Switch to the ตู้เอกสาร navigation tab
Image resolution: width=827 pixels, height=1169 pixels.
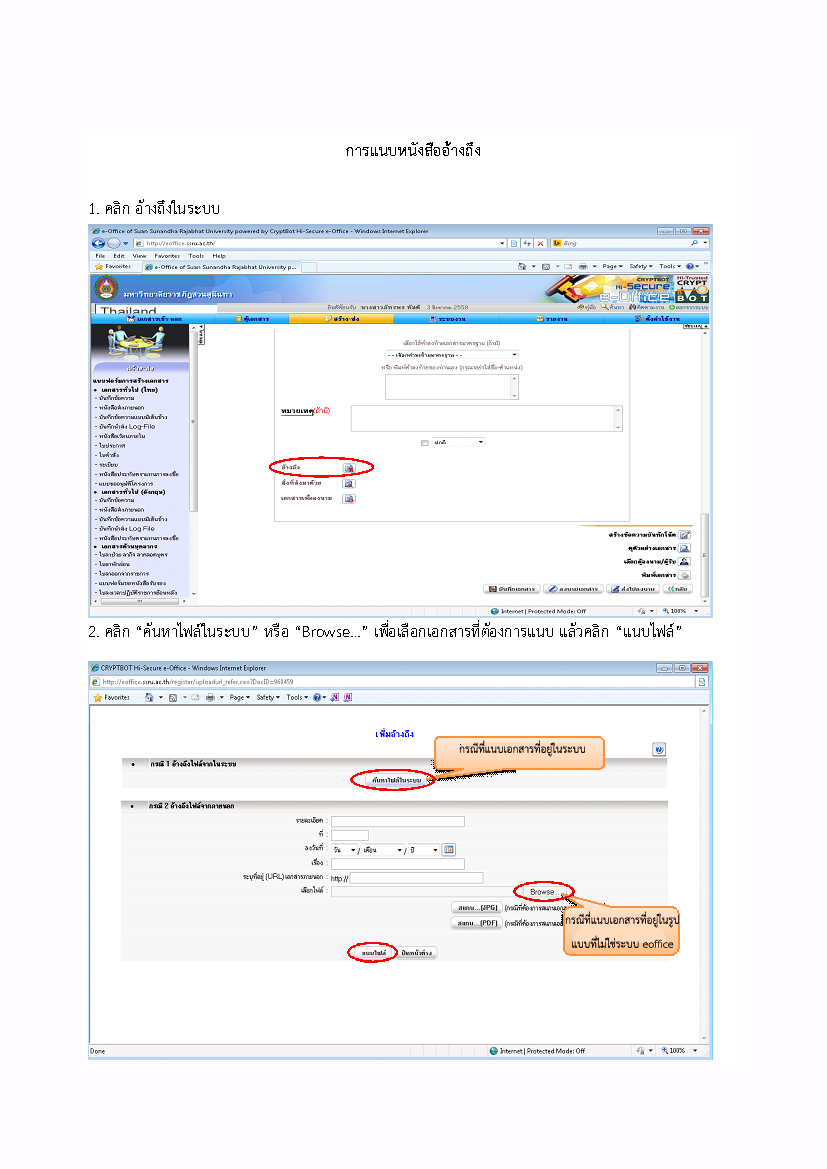click(x=251, y=319)
